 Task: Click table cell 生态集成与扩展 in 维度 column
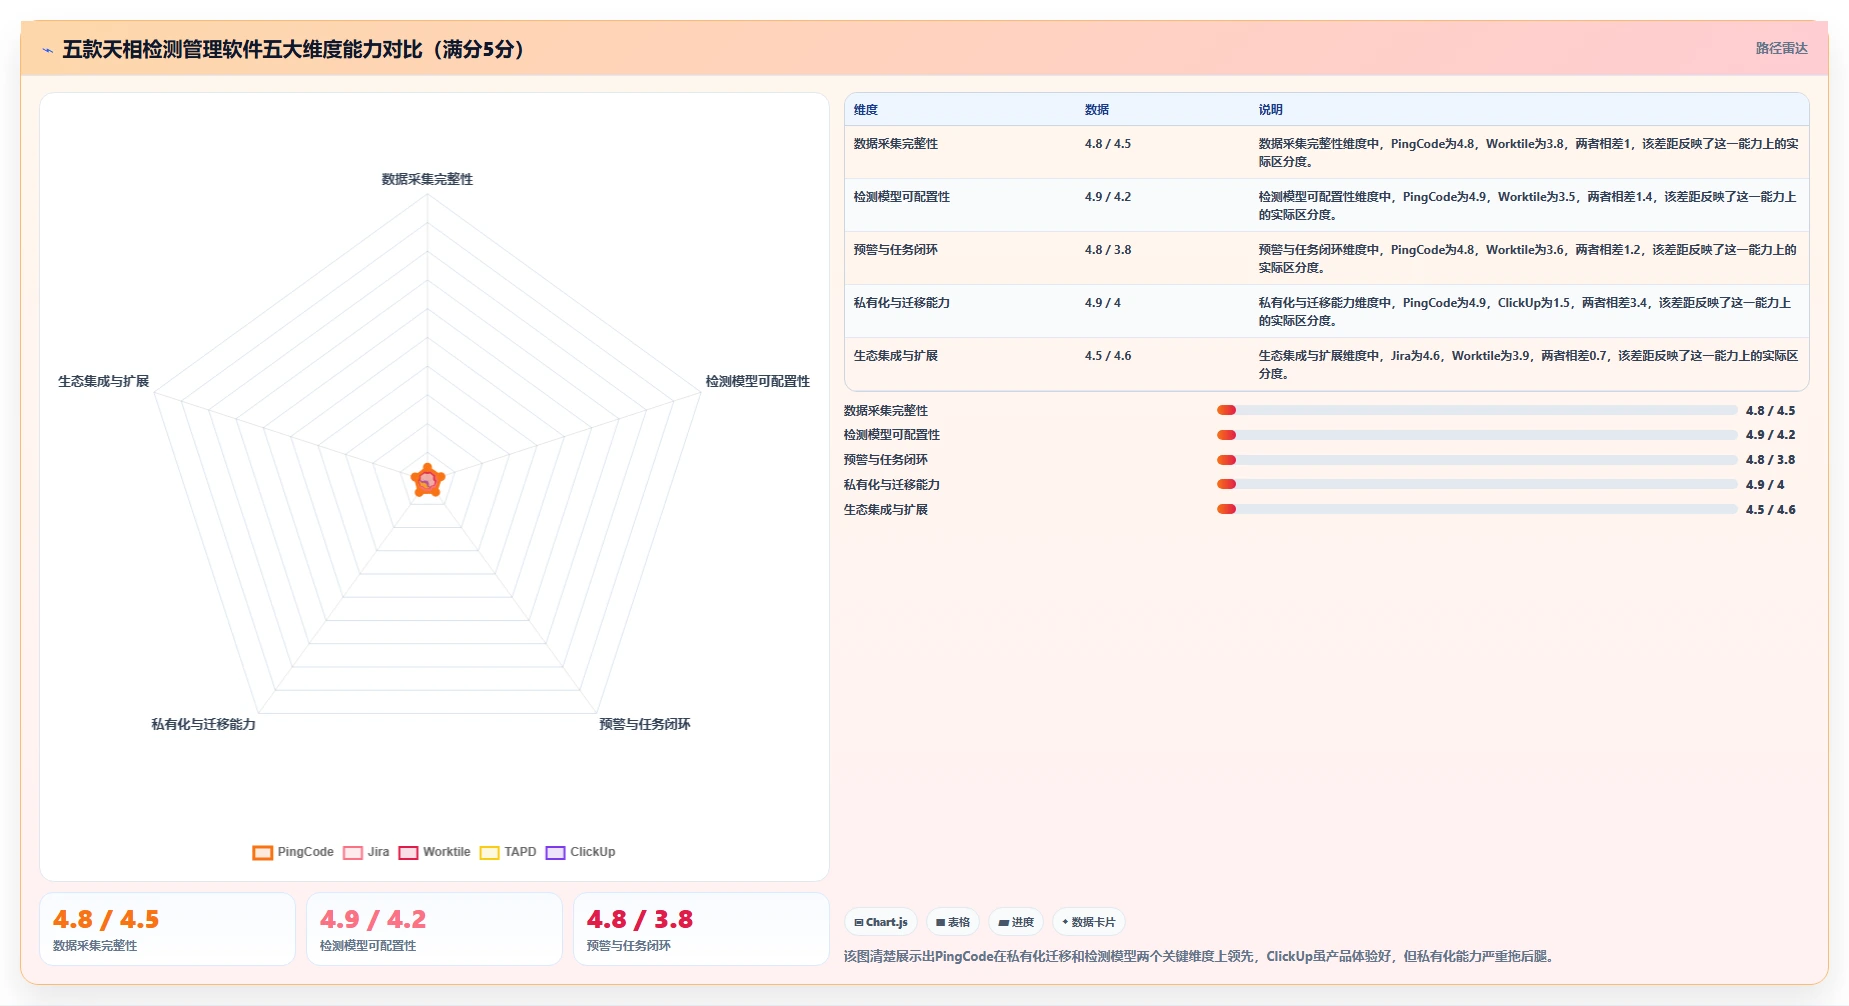coord(895,356)
